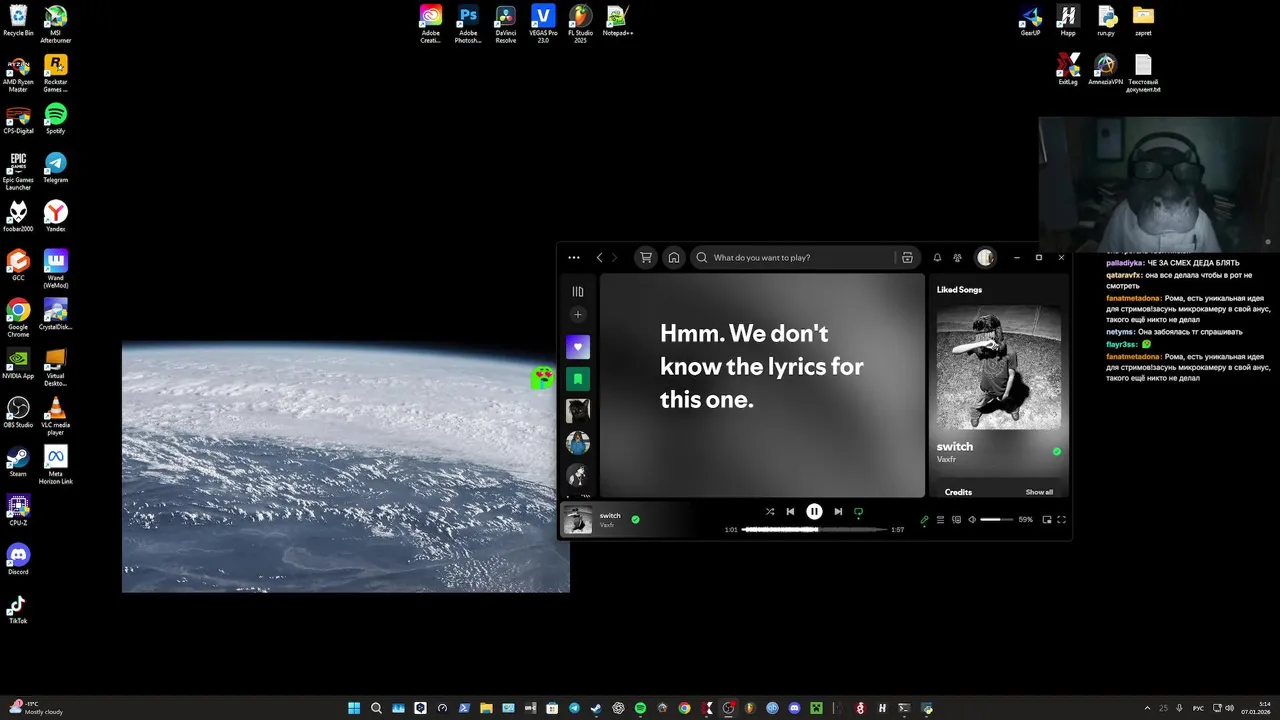Toggle the lyrics microphone button
The width and height of the screenshot is (1280, 720).
(x=924, y=520)
